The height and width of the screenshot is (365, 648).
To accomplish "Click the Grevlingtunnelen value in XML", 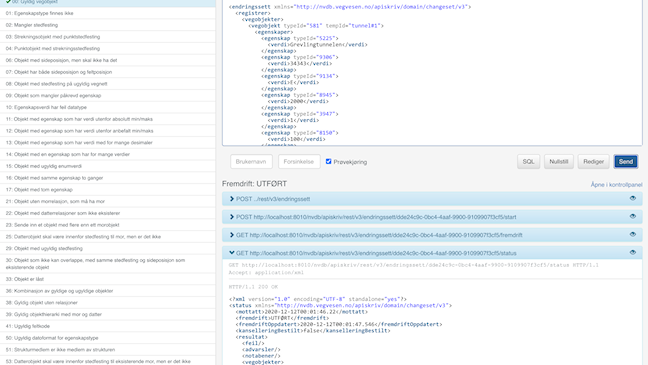I will [316, 45].
